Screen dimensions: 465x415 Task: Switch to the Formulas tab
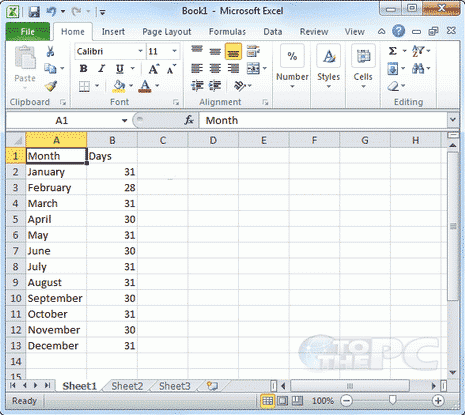[227, 32]
